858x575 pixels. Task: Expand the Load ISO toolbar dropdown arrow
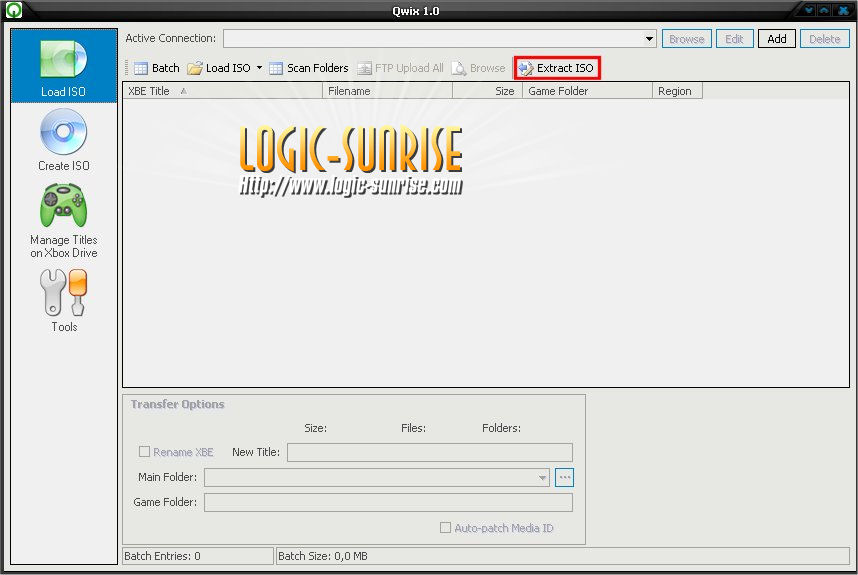click(259, 68)
